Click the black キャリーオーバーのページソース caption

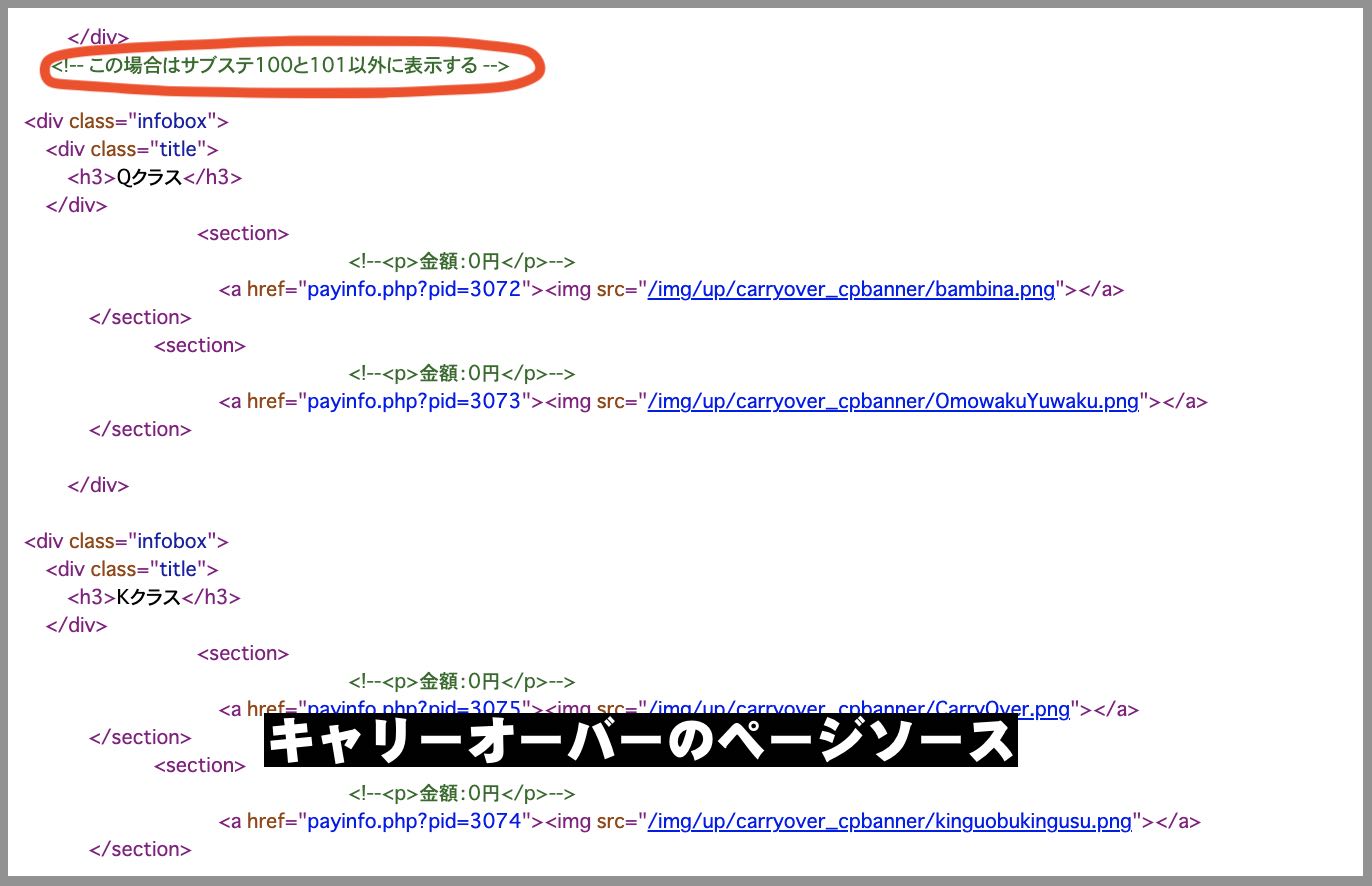(641, 741)
